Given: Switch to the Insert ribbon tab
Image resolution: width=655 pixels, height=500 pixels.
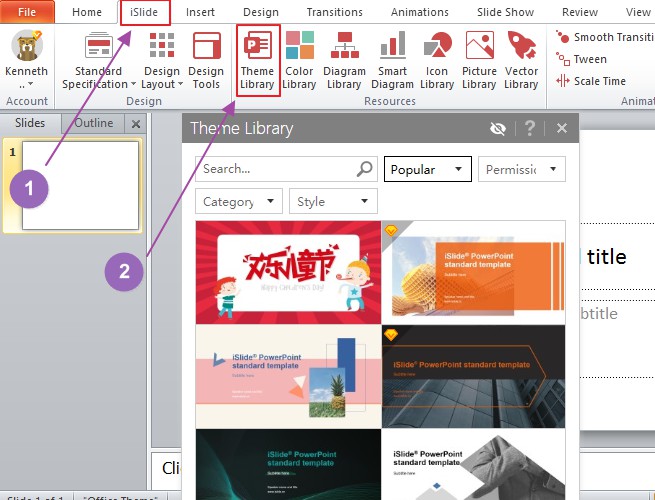Looking at the screenshot, I should point(201,12).
